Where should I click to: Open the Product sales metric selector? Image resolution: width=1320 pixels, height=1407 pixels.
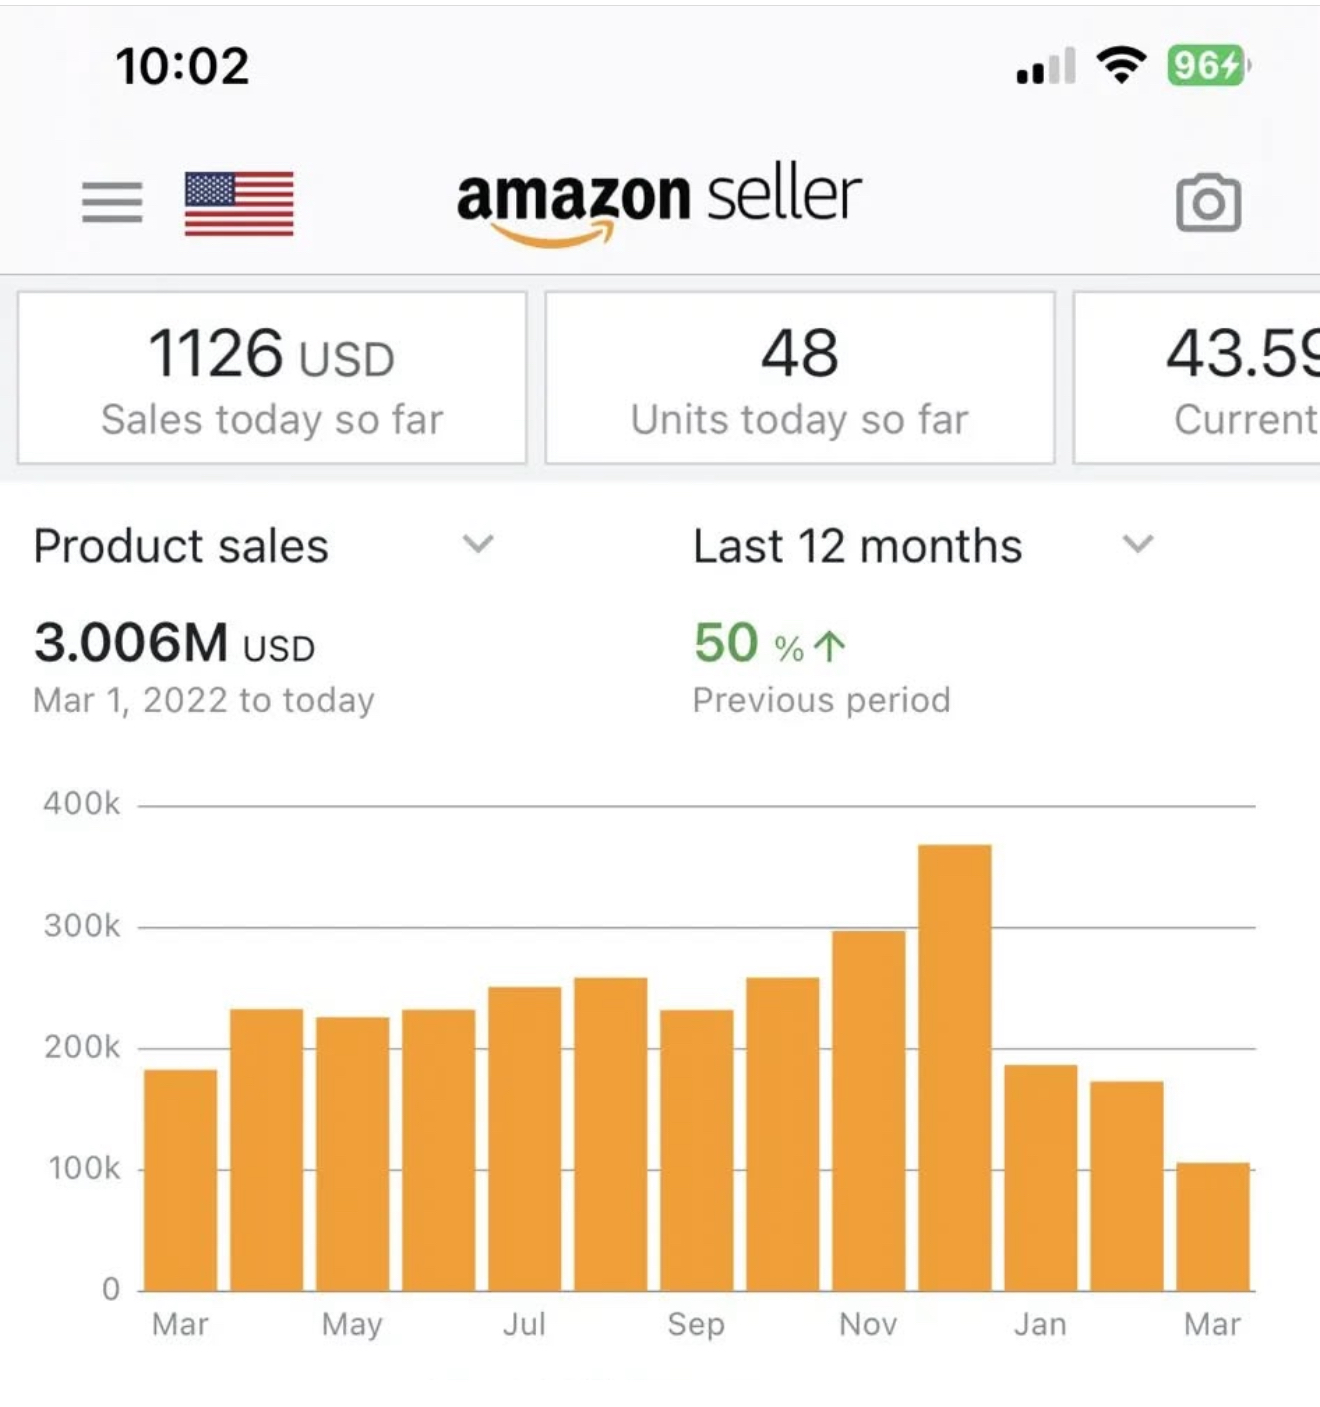(x=264, y=546)
